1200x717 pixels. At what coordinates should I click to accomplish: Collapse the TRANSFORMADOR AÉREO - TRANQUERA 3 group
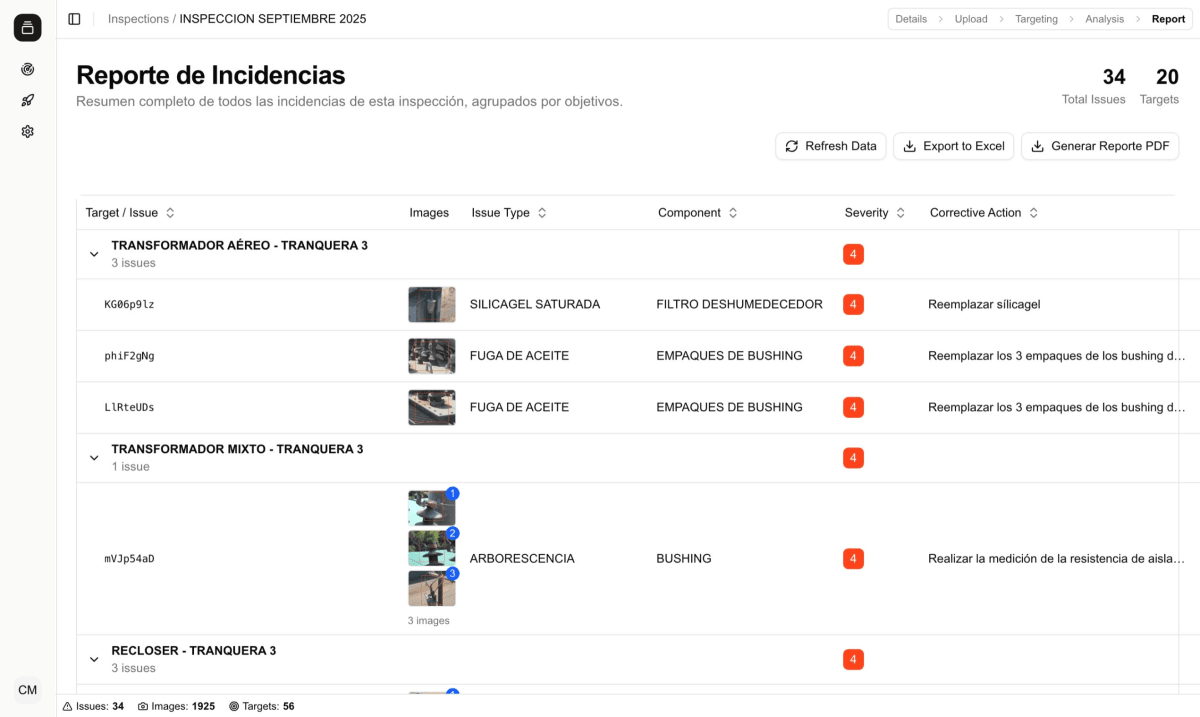(x=94, y=253)
